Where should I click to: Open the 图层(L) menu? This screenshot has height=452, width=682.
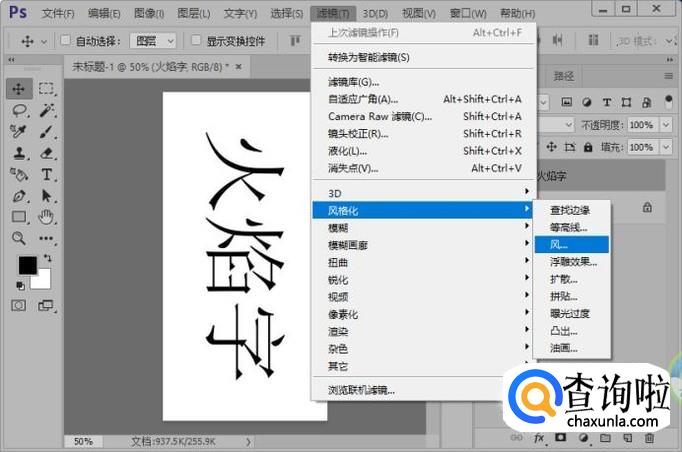coord(194,13)
